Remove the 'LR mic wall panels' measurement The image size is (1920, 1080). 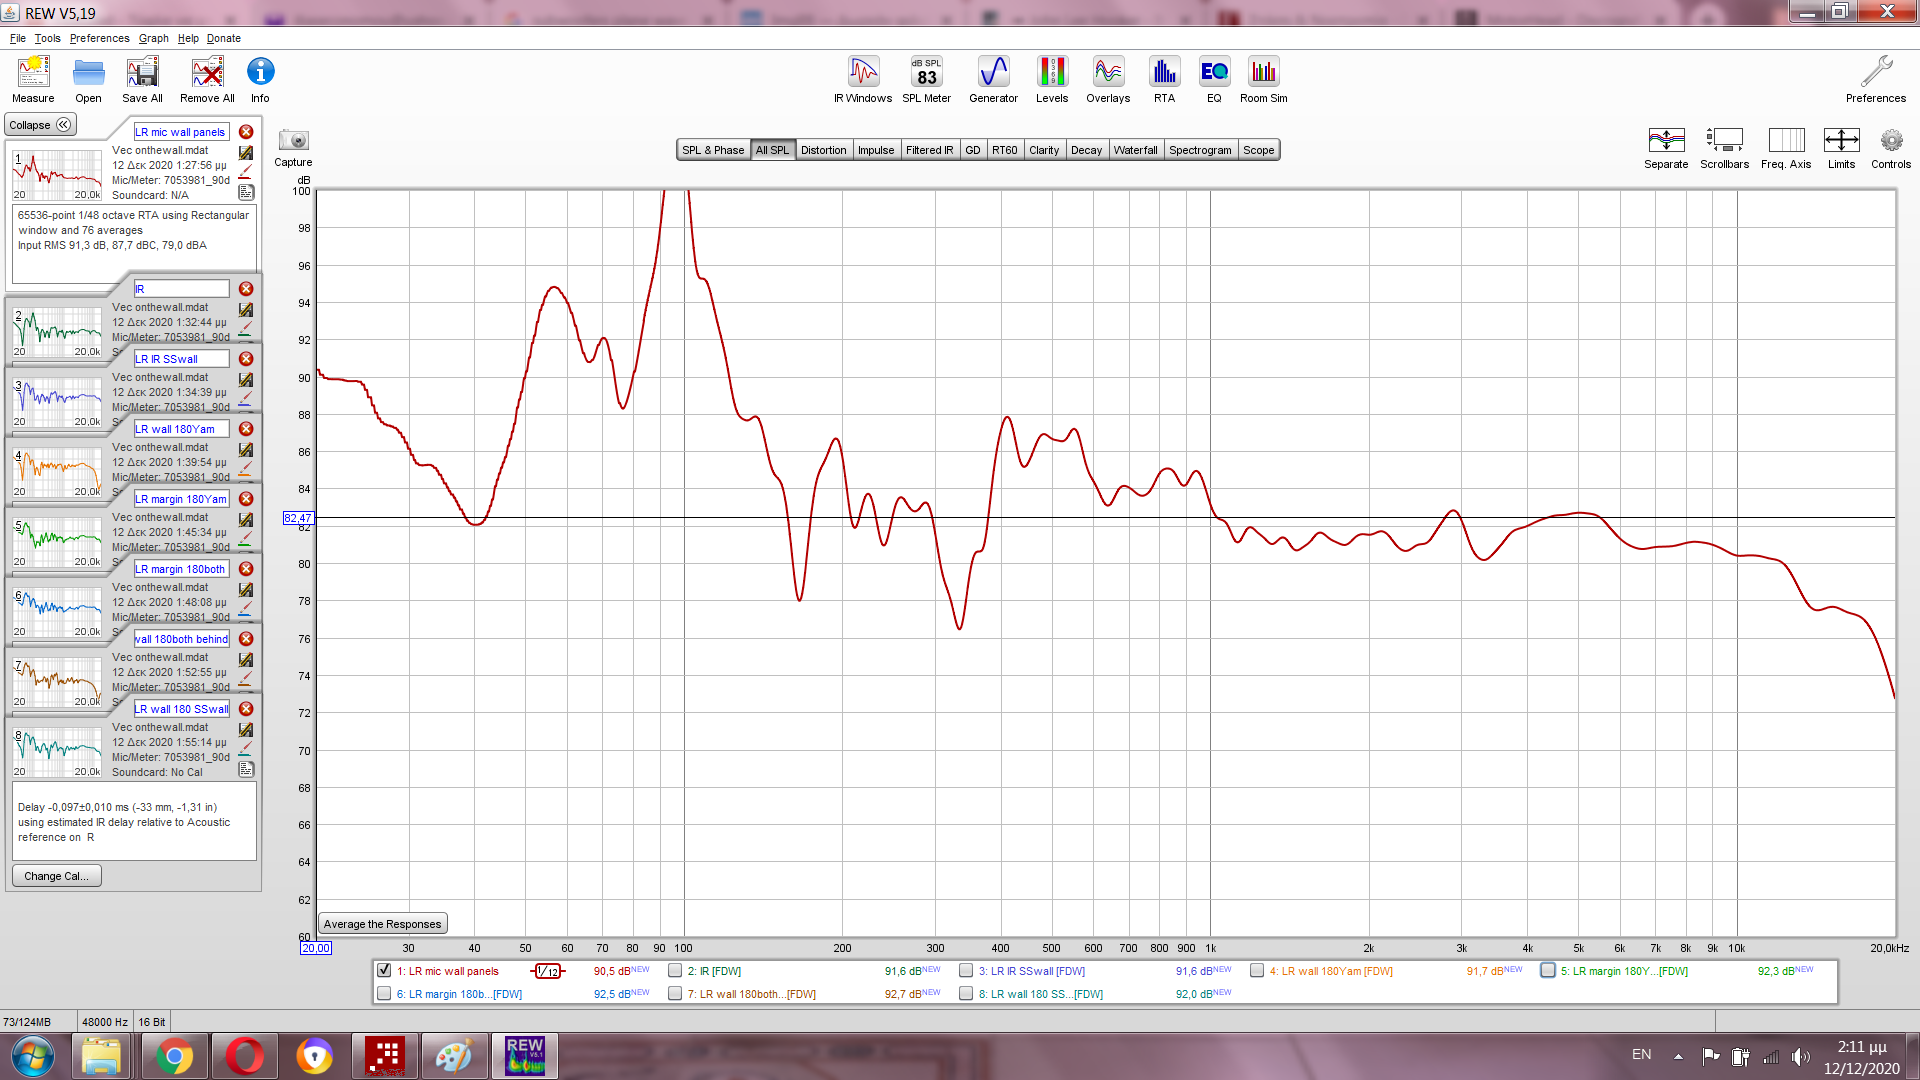click(x=246, y=132)
